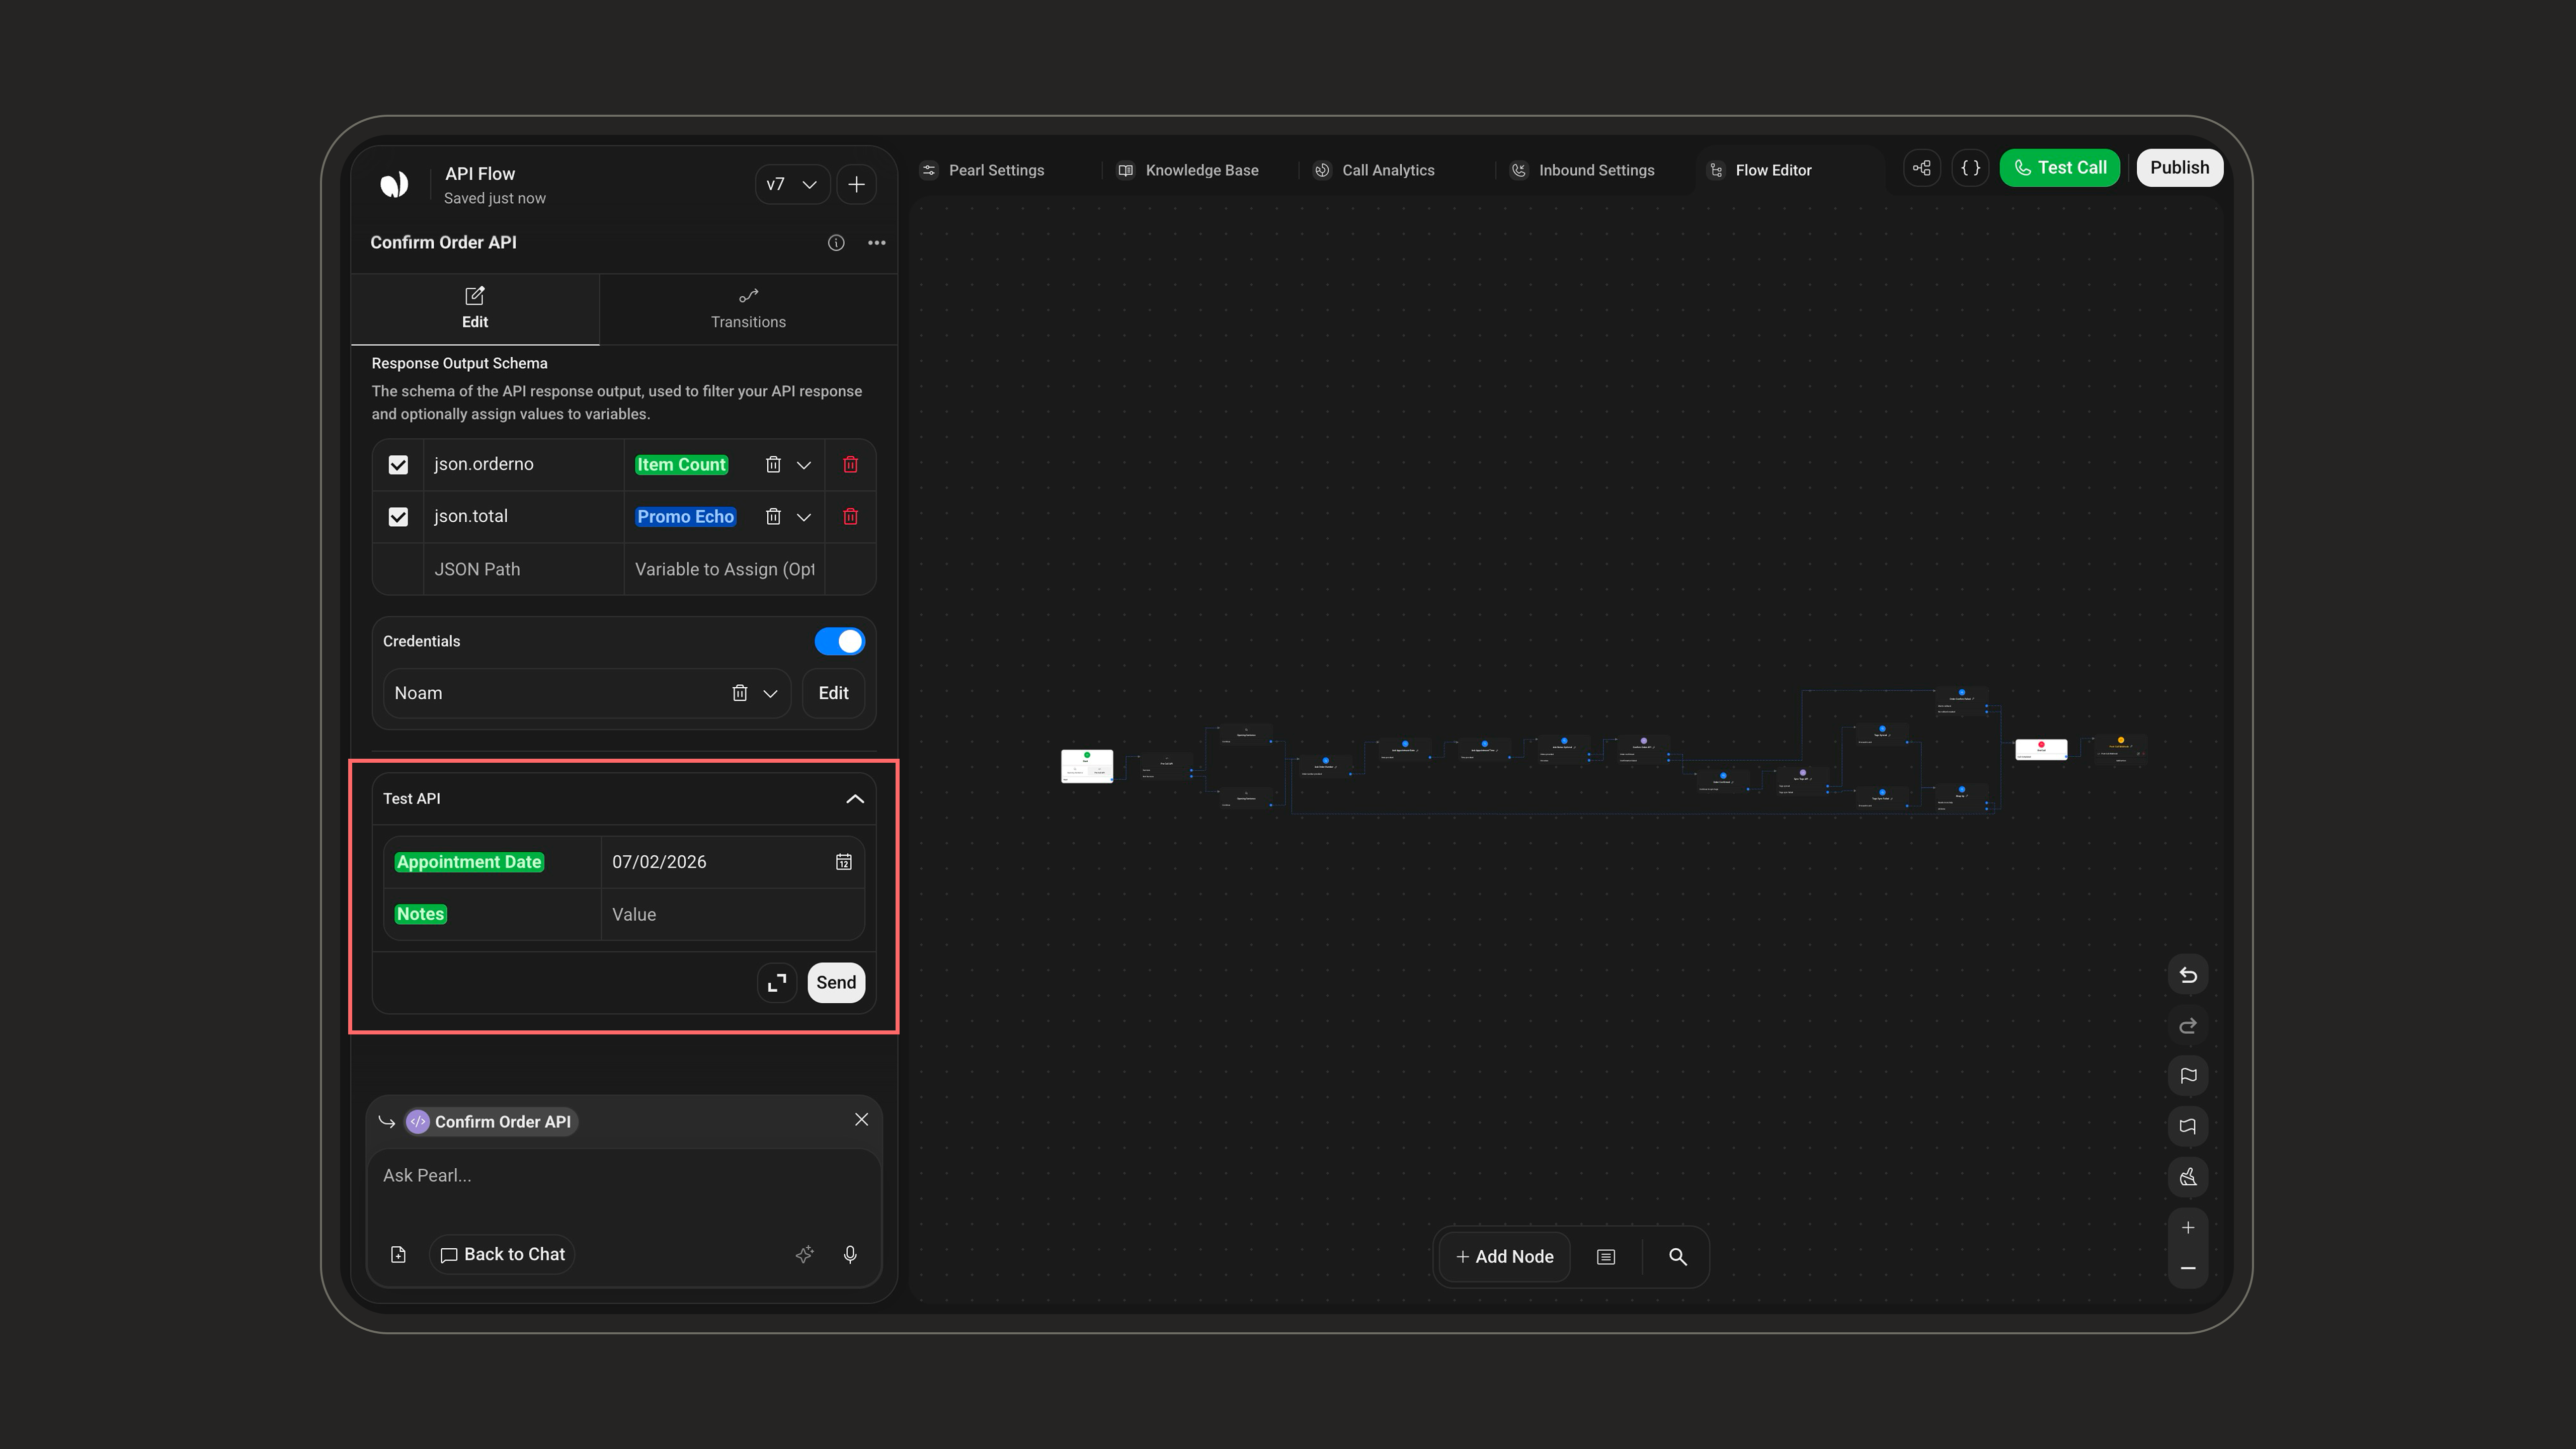Viewport: 2576px width, 1449px height.
Task: Click the Variable to Assign field
Action: [x=724, y=569]
